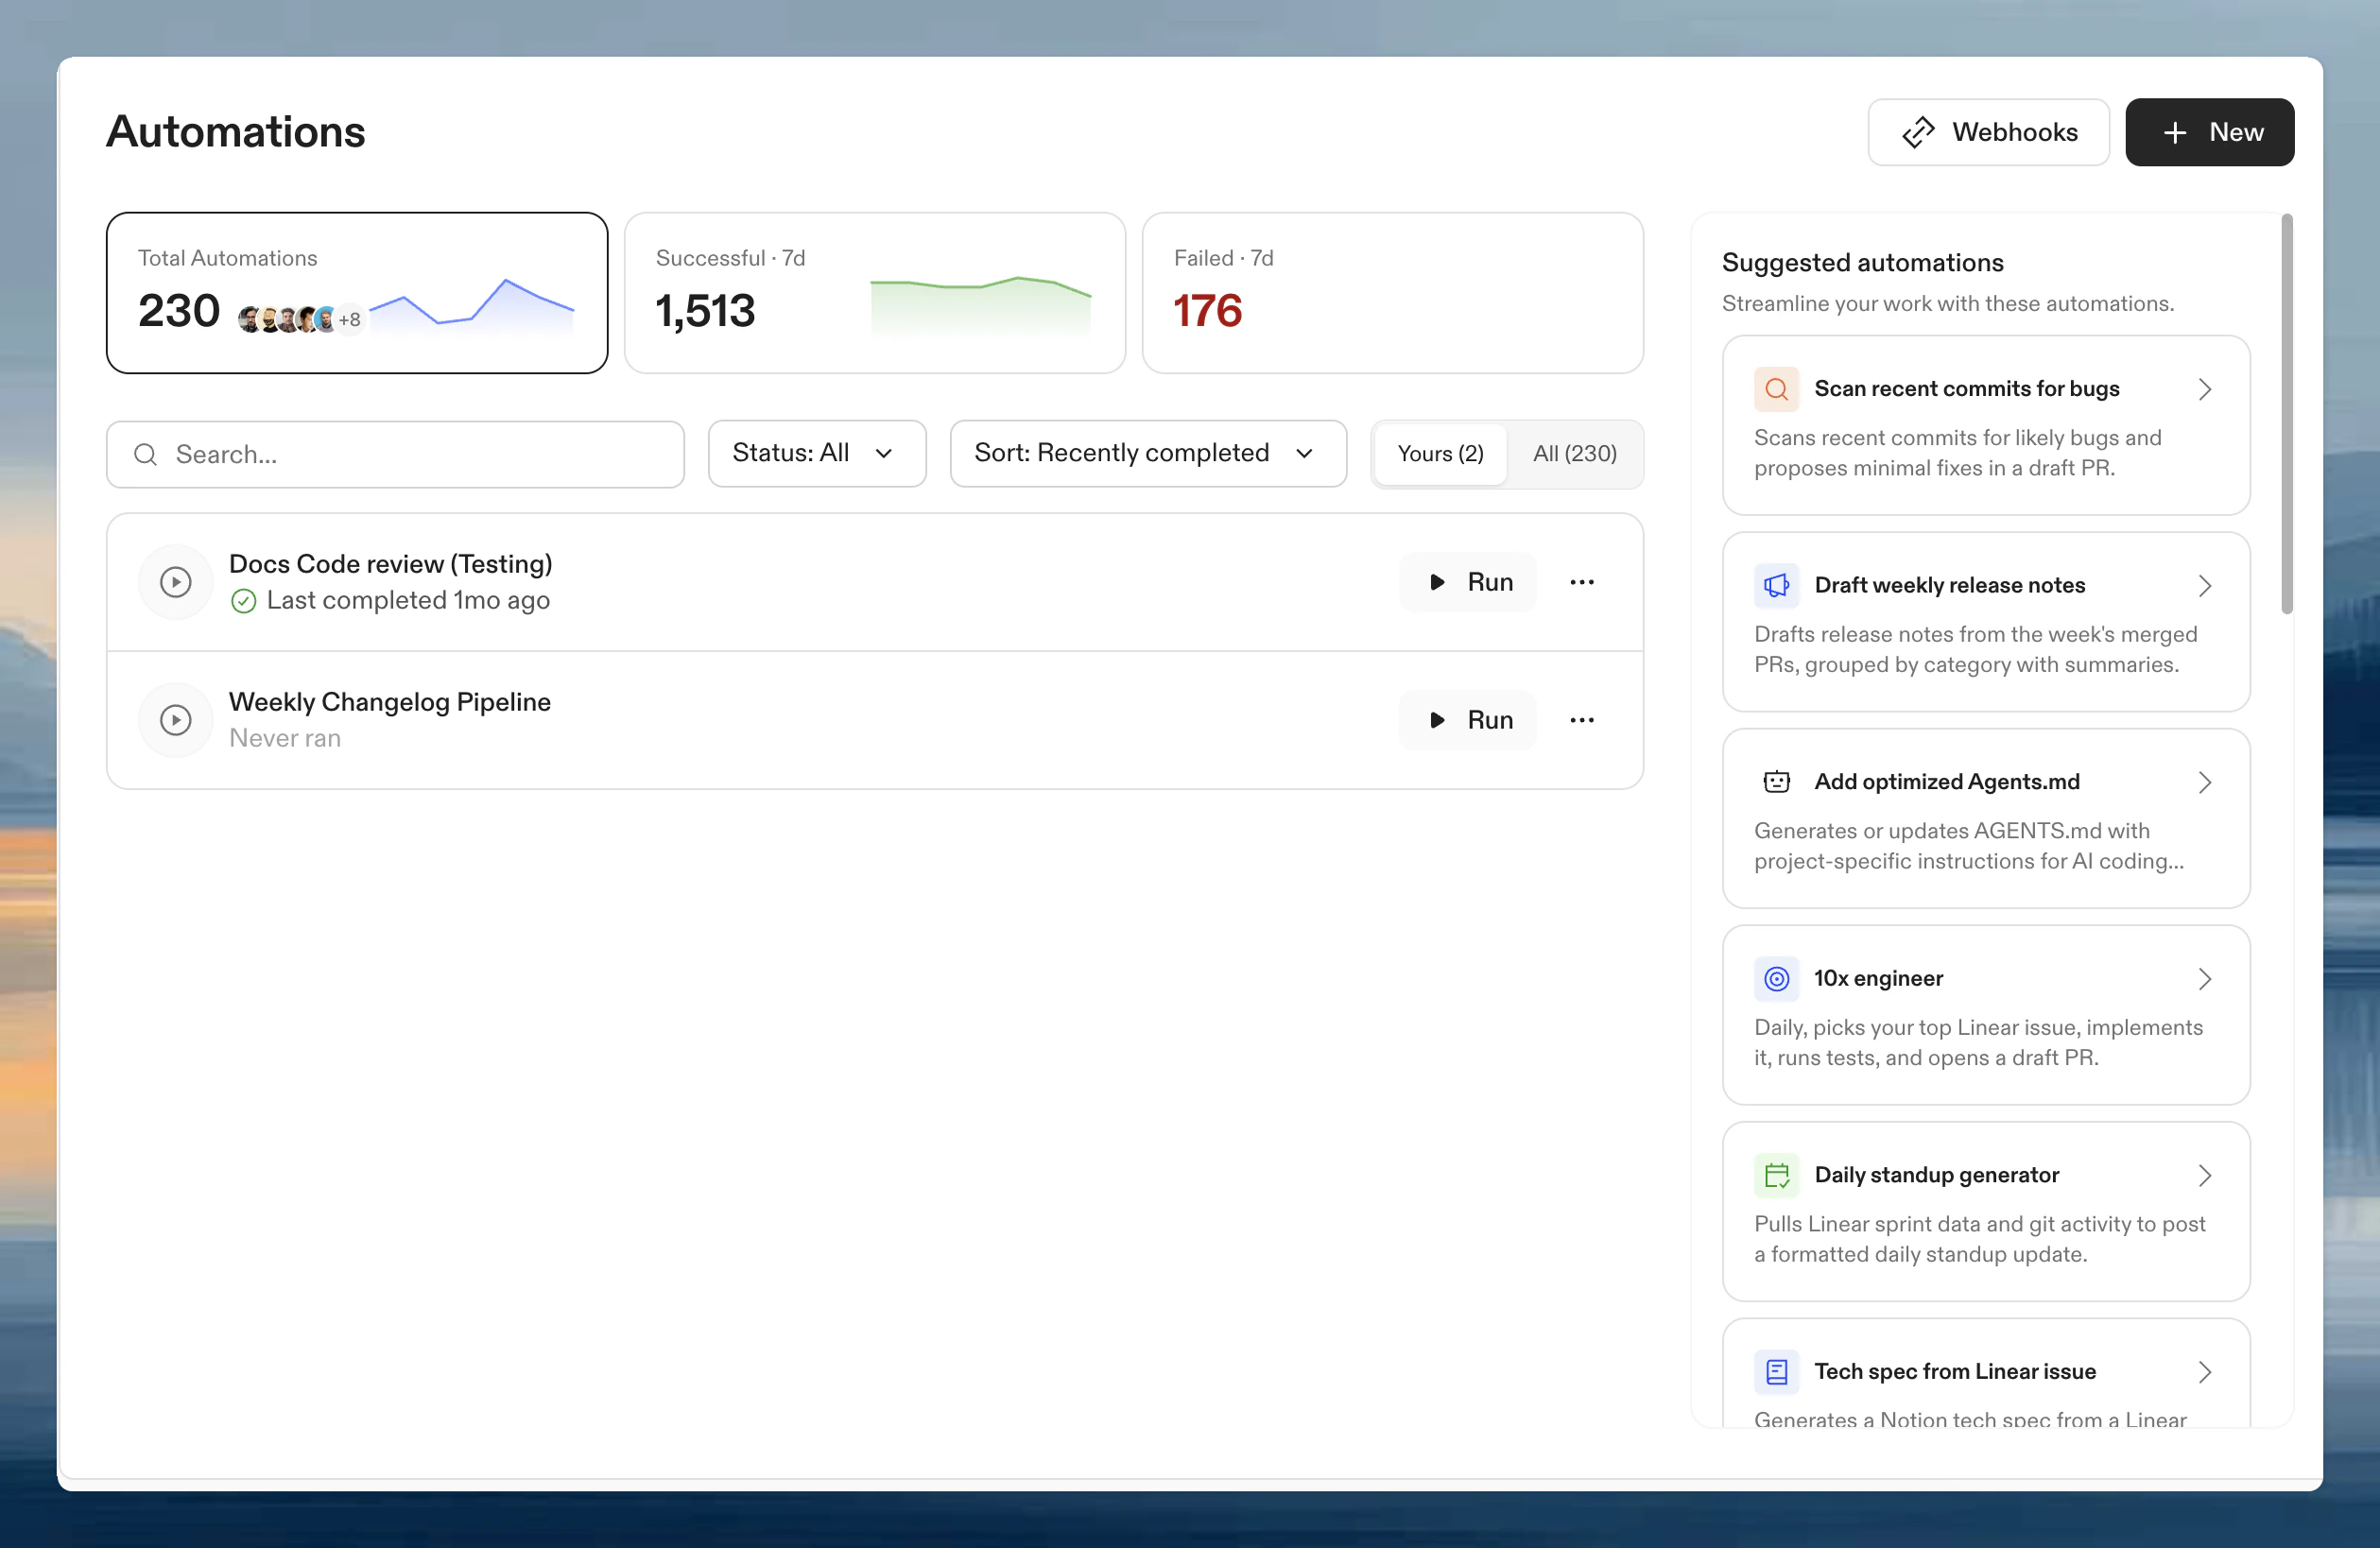Click the document icon on Tech spec from Linear issue

click(1776, 1371)
